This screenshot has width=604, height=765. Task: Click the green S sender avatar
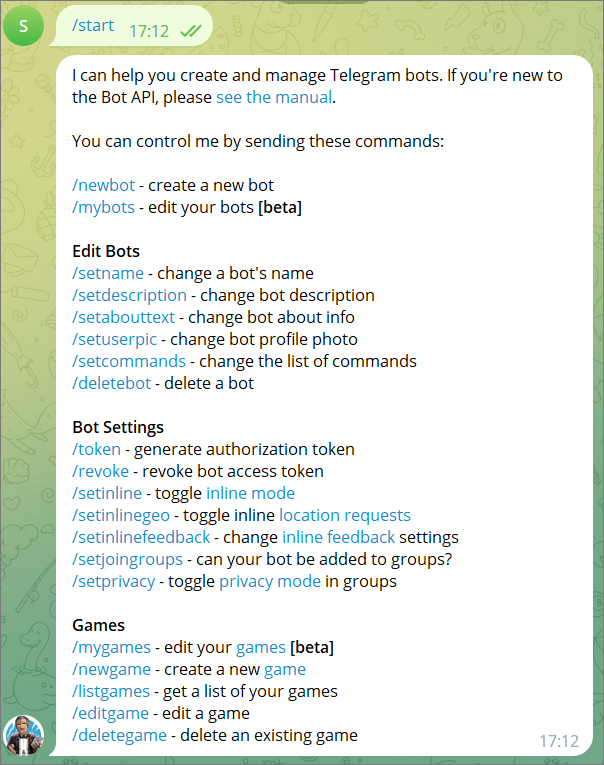tap(22, 24)
